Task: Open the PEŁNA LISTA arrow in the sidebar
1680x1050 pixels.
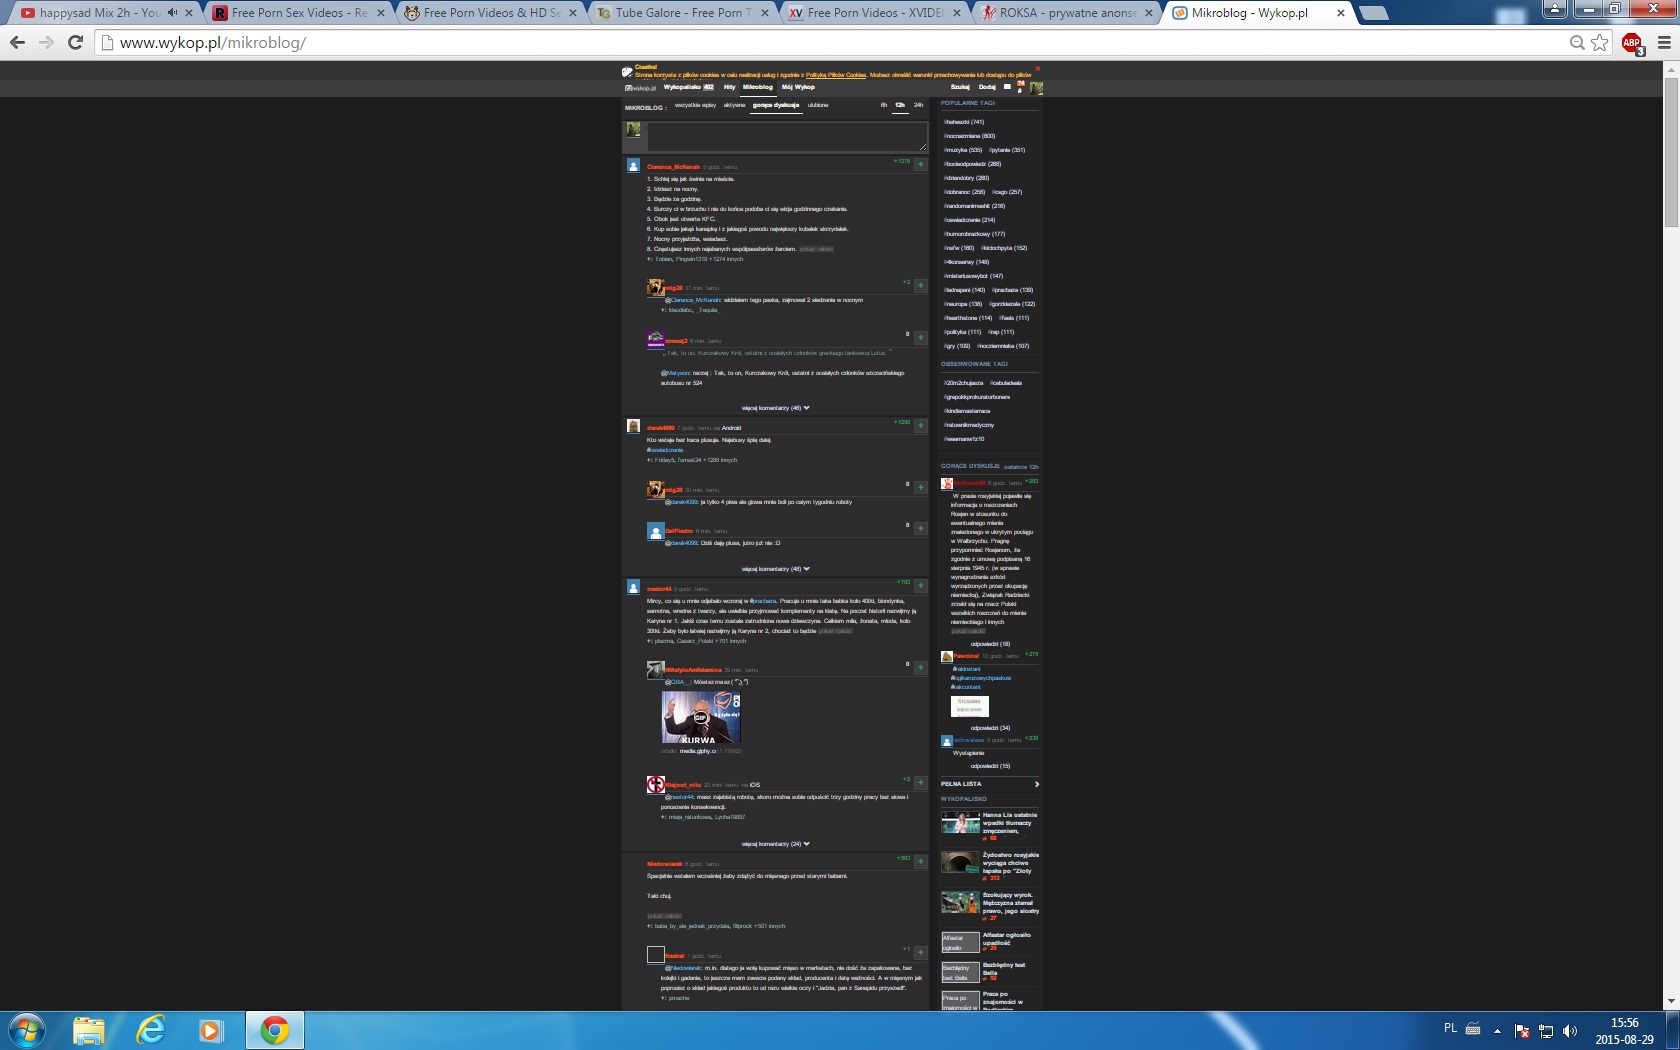Action: pos(1037,784)
